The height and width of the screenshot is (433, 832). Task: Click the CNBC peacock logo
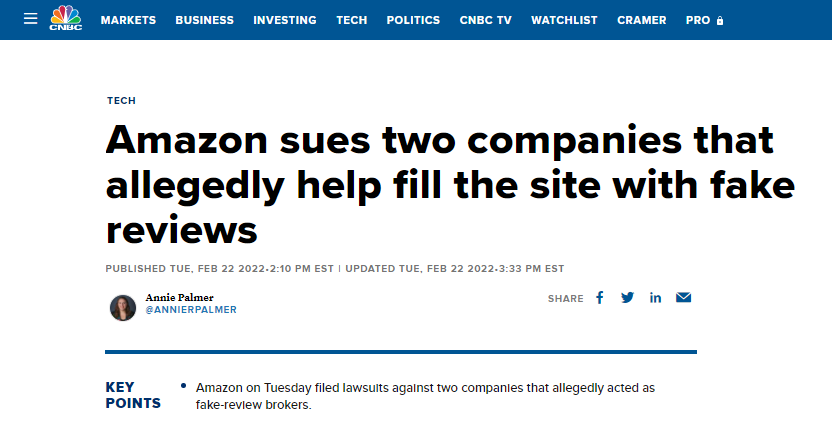65,19
